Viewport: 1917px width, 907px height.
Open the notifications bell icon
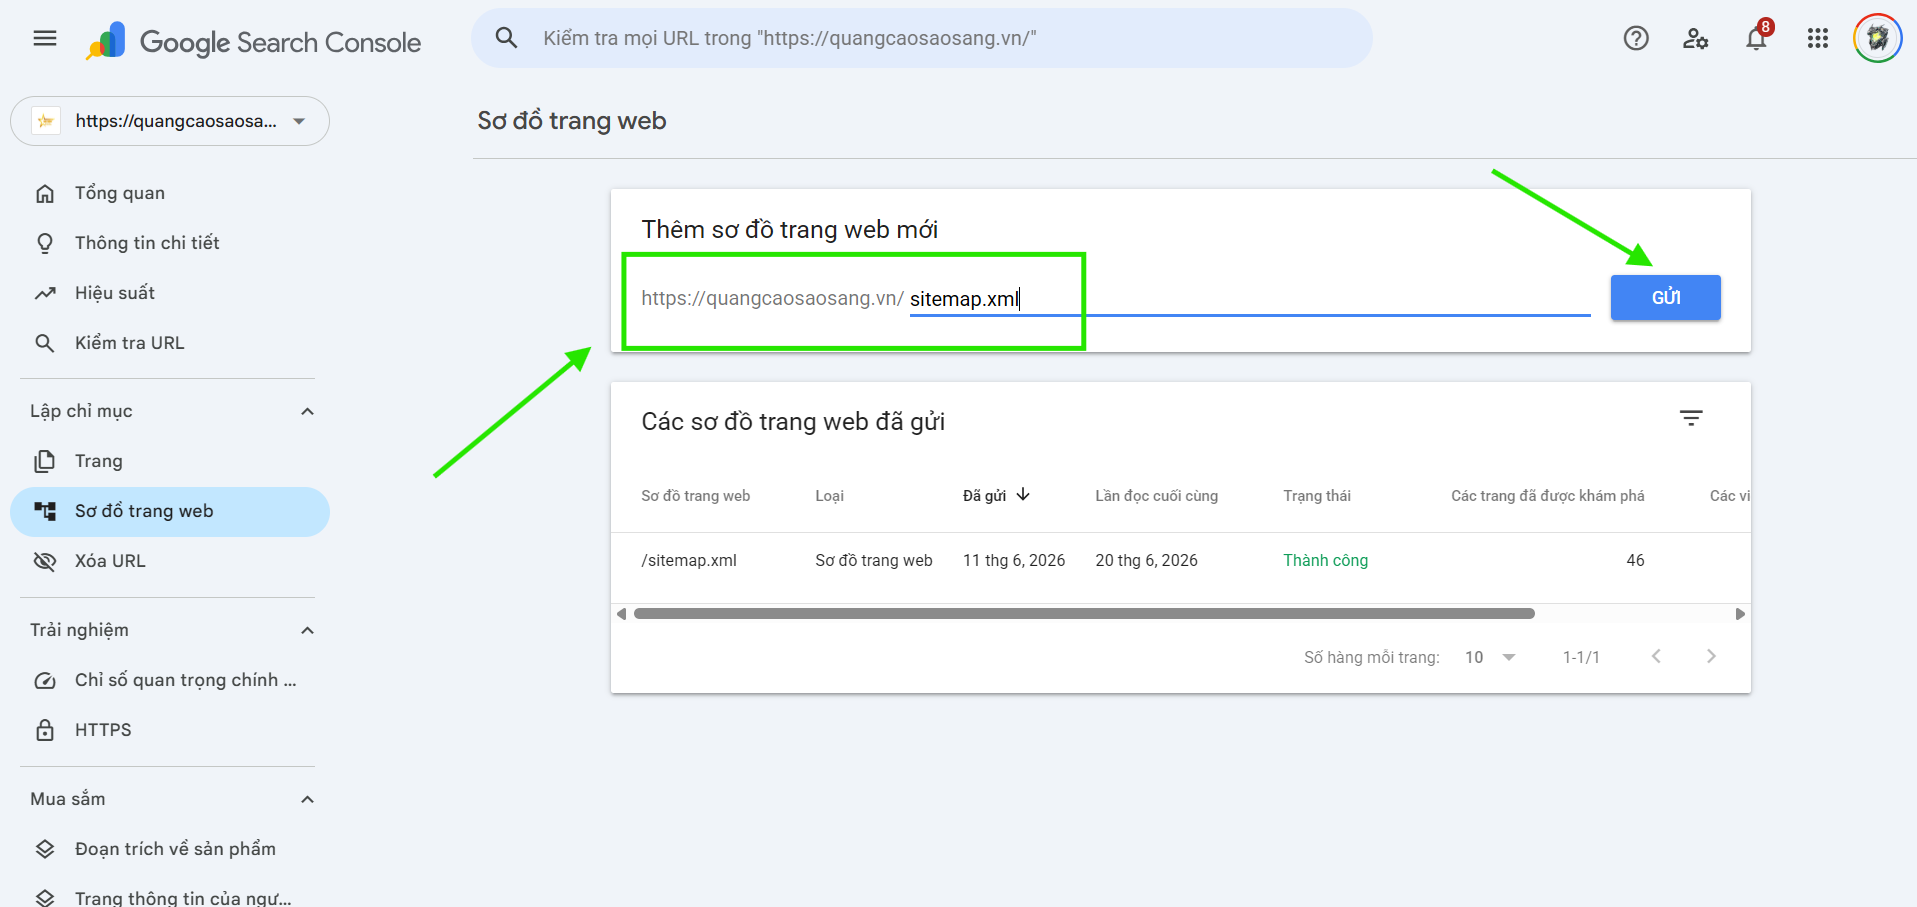click(x=1757, y=38)
